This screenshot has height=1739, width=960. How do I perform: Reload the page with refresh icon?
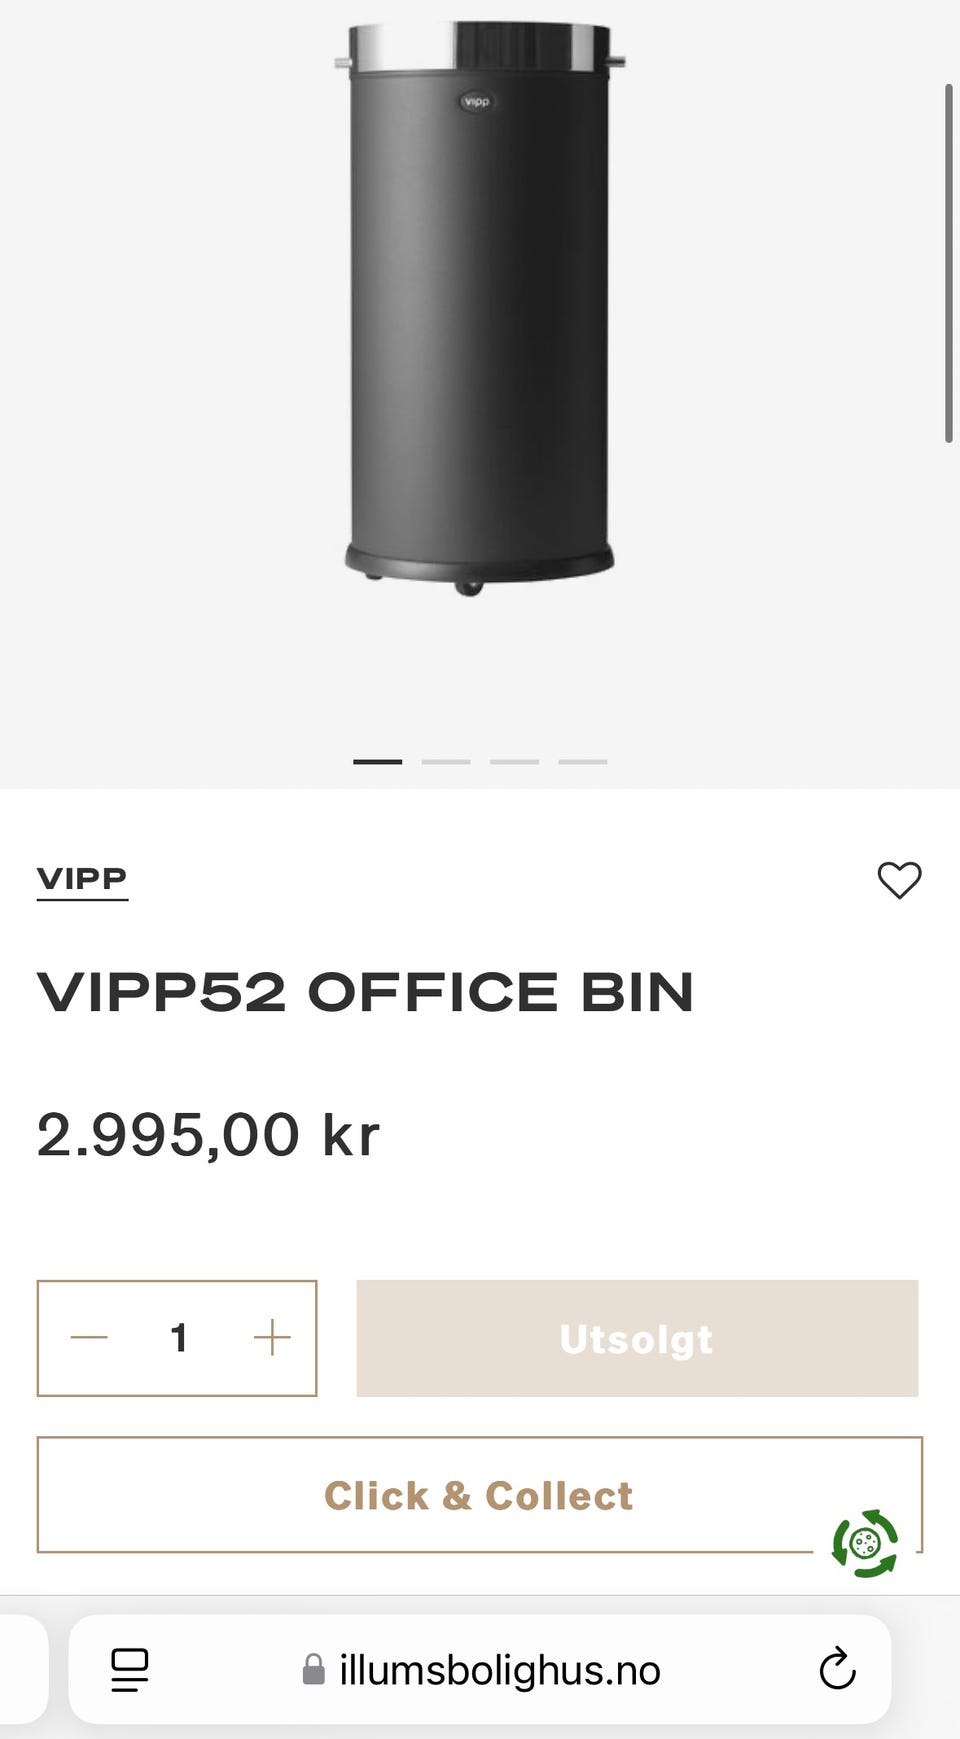coord(837,1669)
